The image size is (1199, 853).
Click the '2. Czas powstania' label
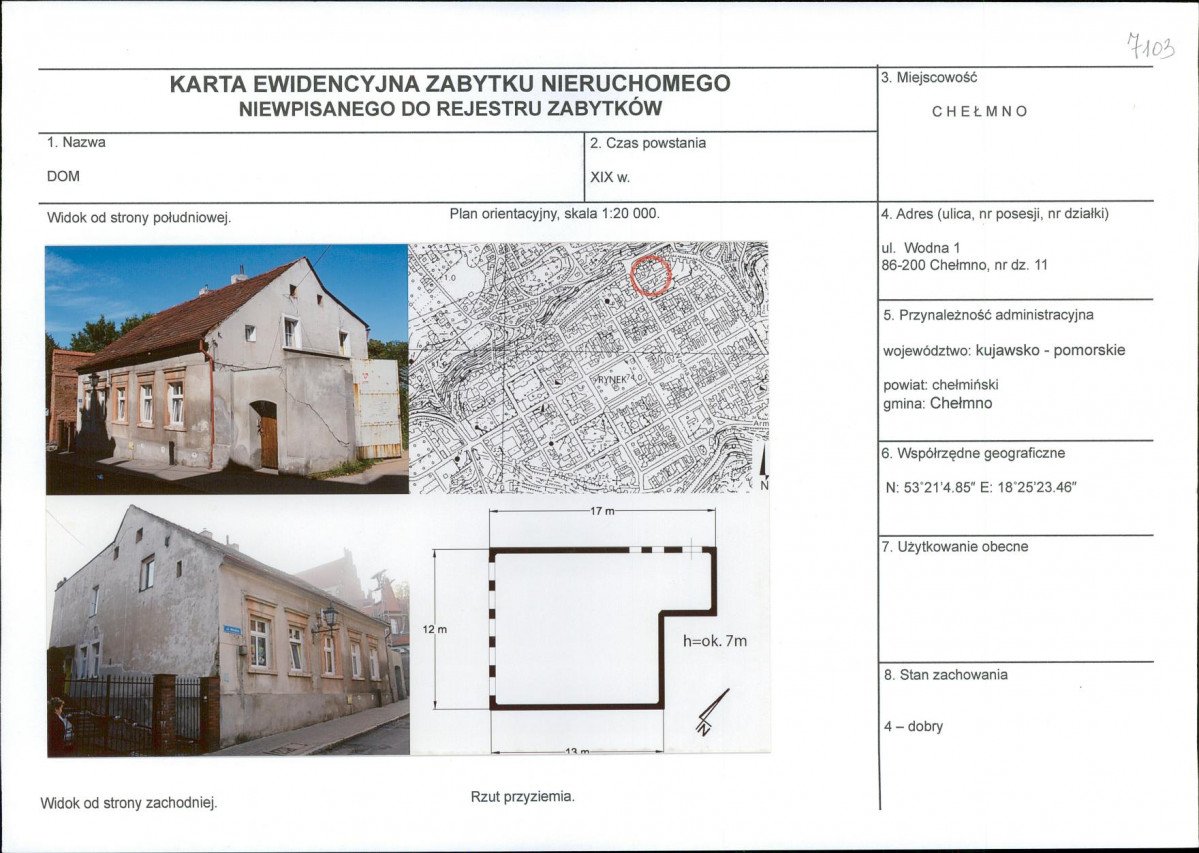(x=648, y=143)
